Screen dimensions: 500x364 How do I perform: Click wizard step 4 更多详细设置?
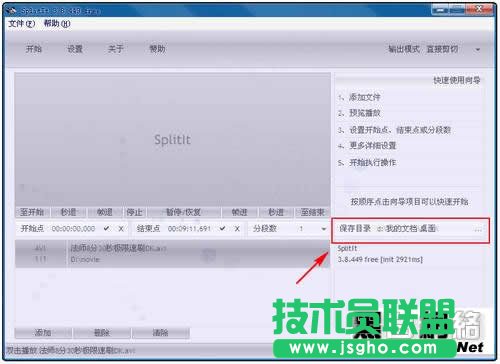click(x=367, y=146)
